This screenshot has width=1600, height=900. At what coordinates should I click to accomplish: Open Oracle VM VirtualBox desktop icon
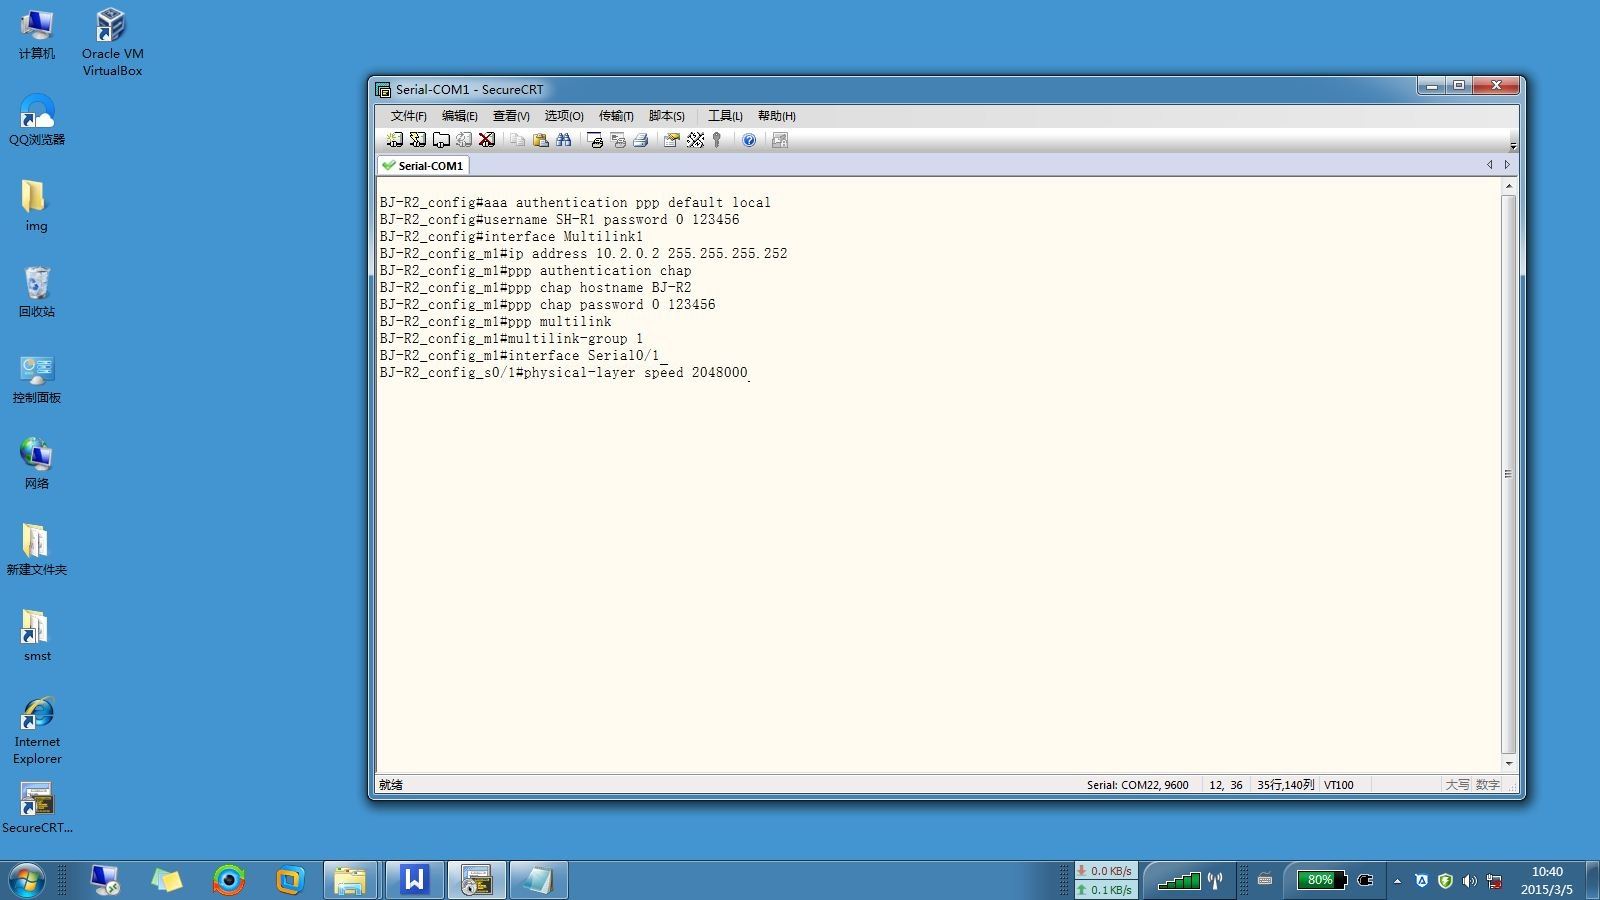112,42
